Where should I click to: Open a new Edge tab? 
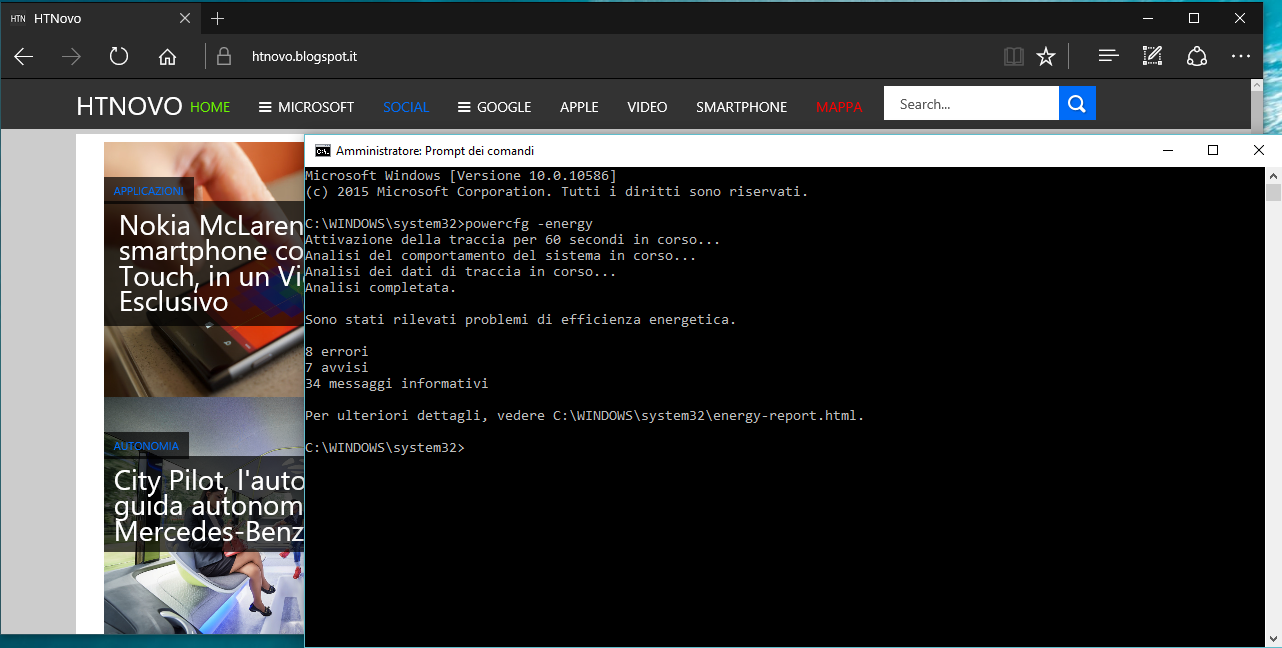coord(218,18)
